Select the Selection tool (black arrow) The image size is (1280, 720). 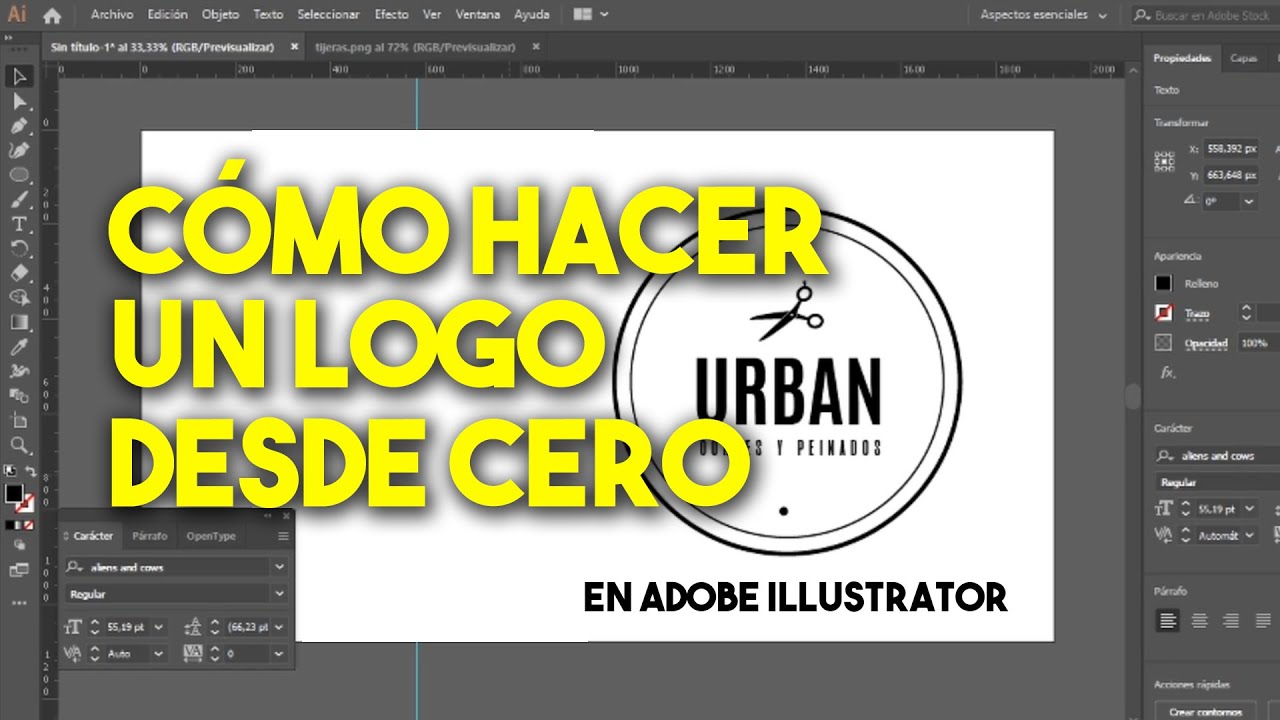[x=19, y=77]
